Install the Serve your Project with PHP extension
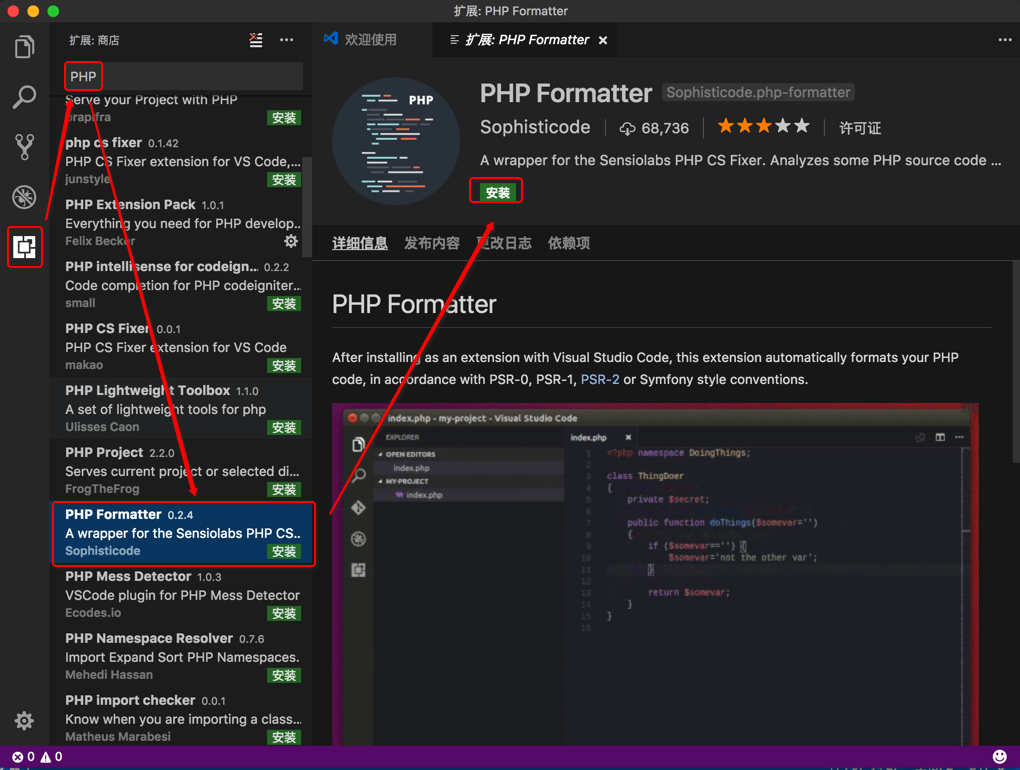The width and height of the screenshot is (1020, 770). pos(284,118)
